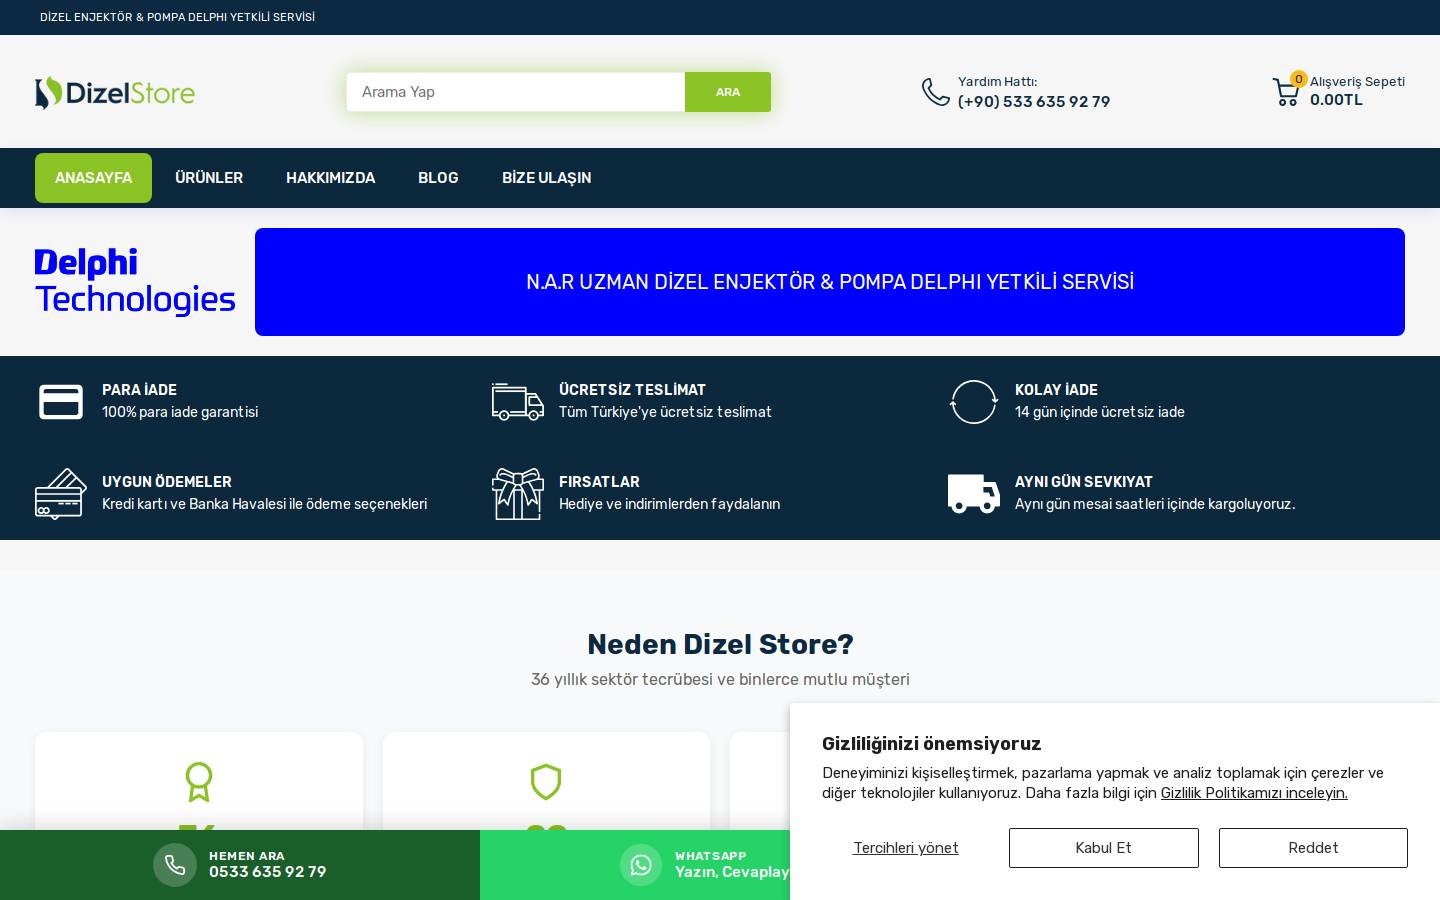Click the circular arrows icon for Kolay İade
The height and width of the screenshot is (900, 1440).
tap(973, 402)
